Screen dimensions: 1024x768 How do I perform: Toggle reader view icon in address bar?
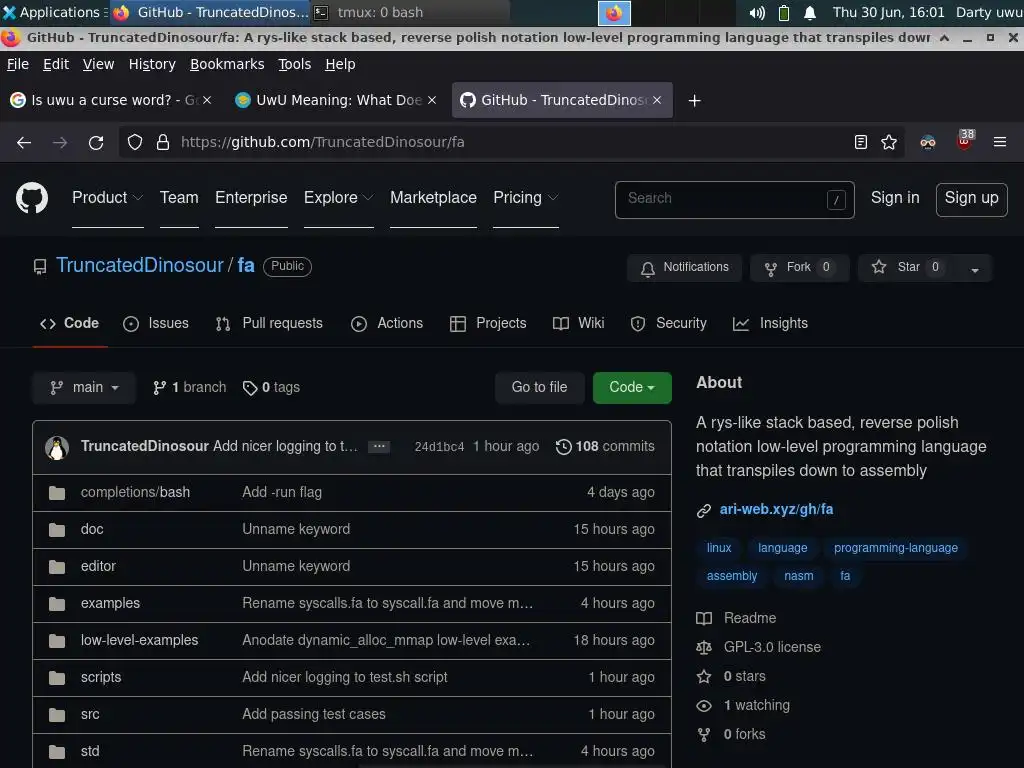pos(861,142)
